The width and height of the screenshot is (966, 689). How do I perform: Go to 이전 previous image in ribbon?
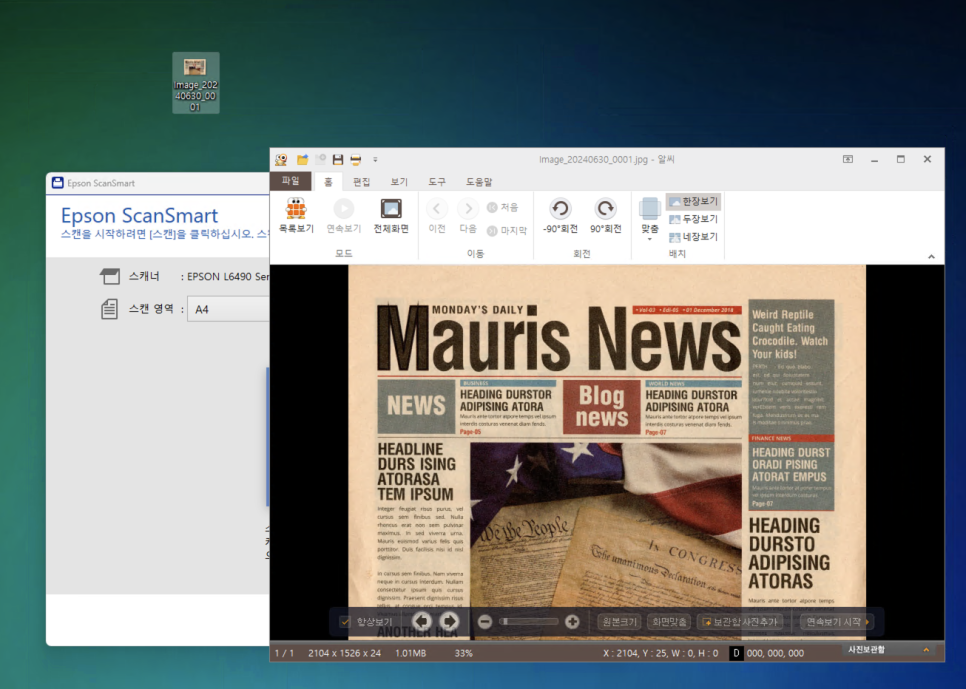(437, 216)
